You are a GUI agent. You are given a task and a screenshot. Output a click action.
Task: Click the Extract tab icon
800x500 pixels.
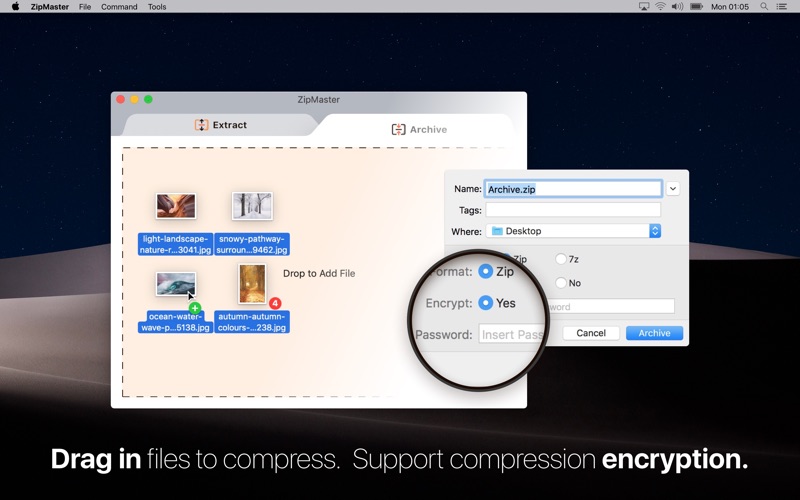click(202, 125)
